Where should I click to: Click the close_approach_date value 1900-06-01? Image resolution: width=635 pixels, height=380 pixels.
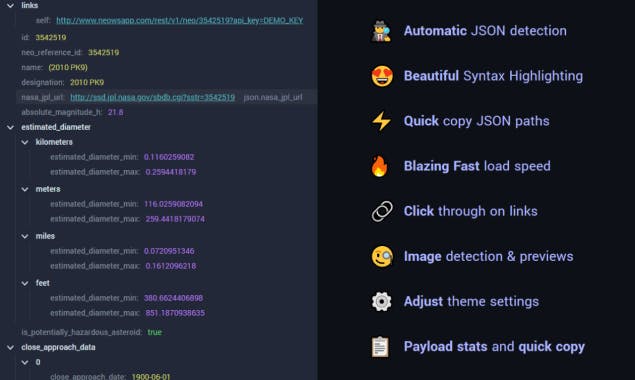[151, 376]
